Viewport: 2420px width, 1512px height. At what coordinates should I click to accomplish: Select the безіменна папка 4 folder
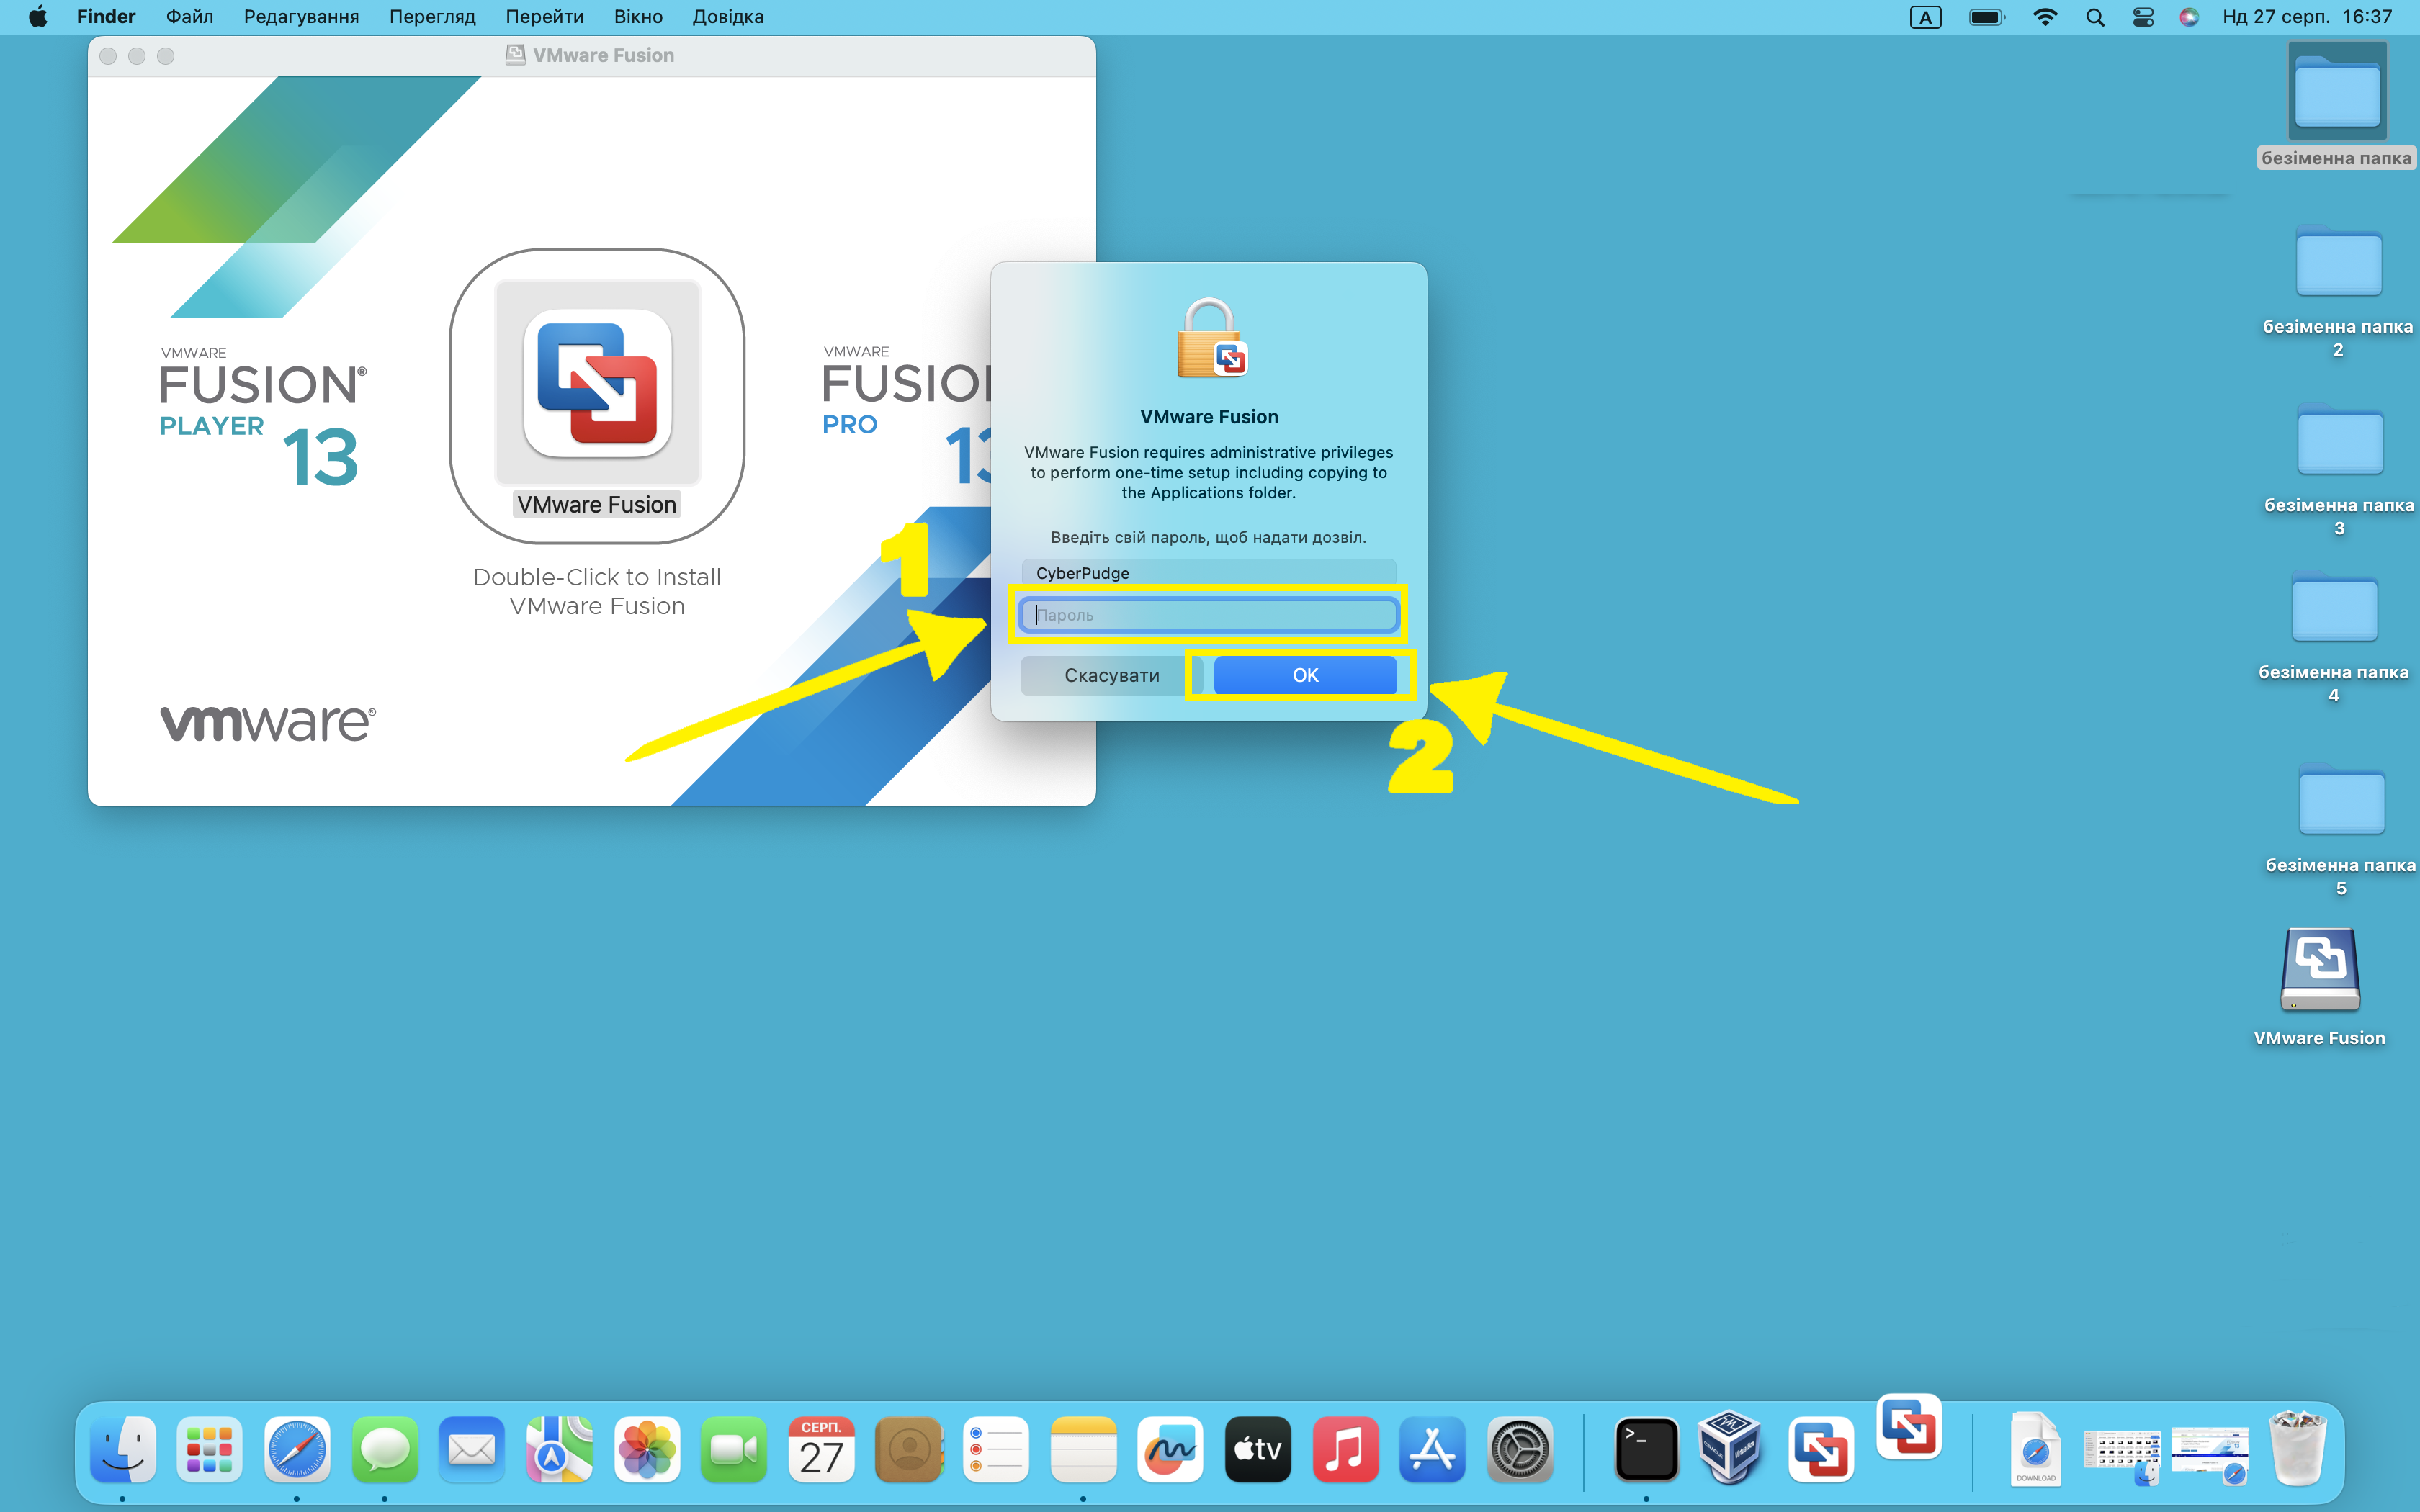click(x=2334, y=637)
